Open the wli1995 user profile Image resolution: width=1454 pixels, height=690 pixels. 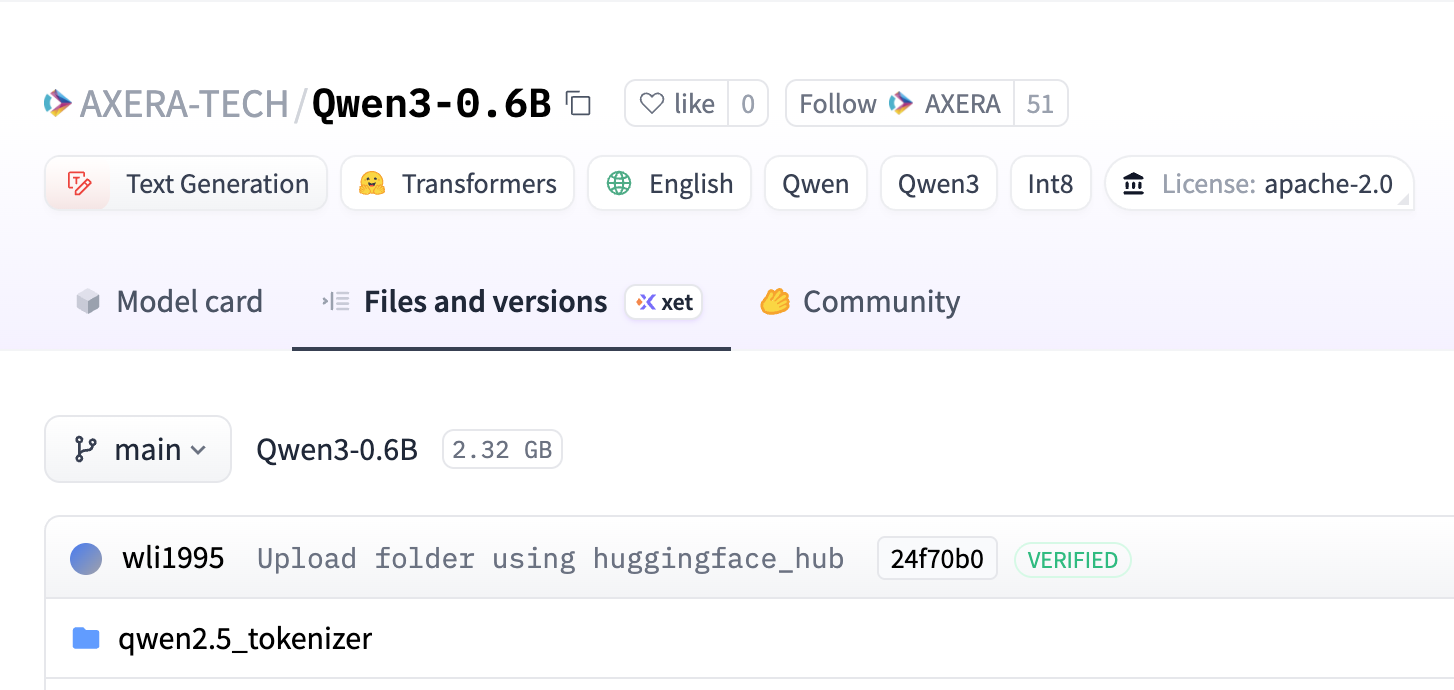tap(173, 558)
